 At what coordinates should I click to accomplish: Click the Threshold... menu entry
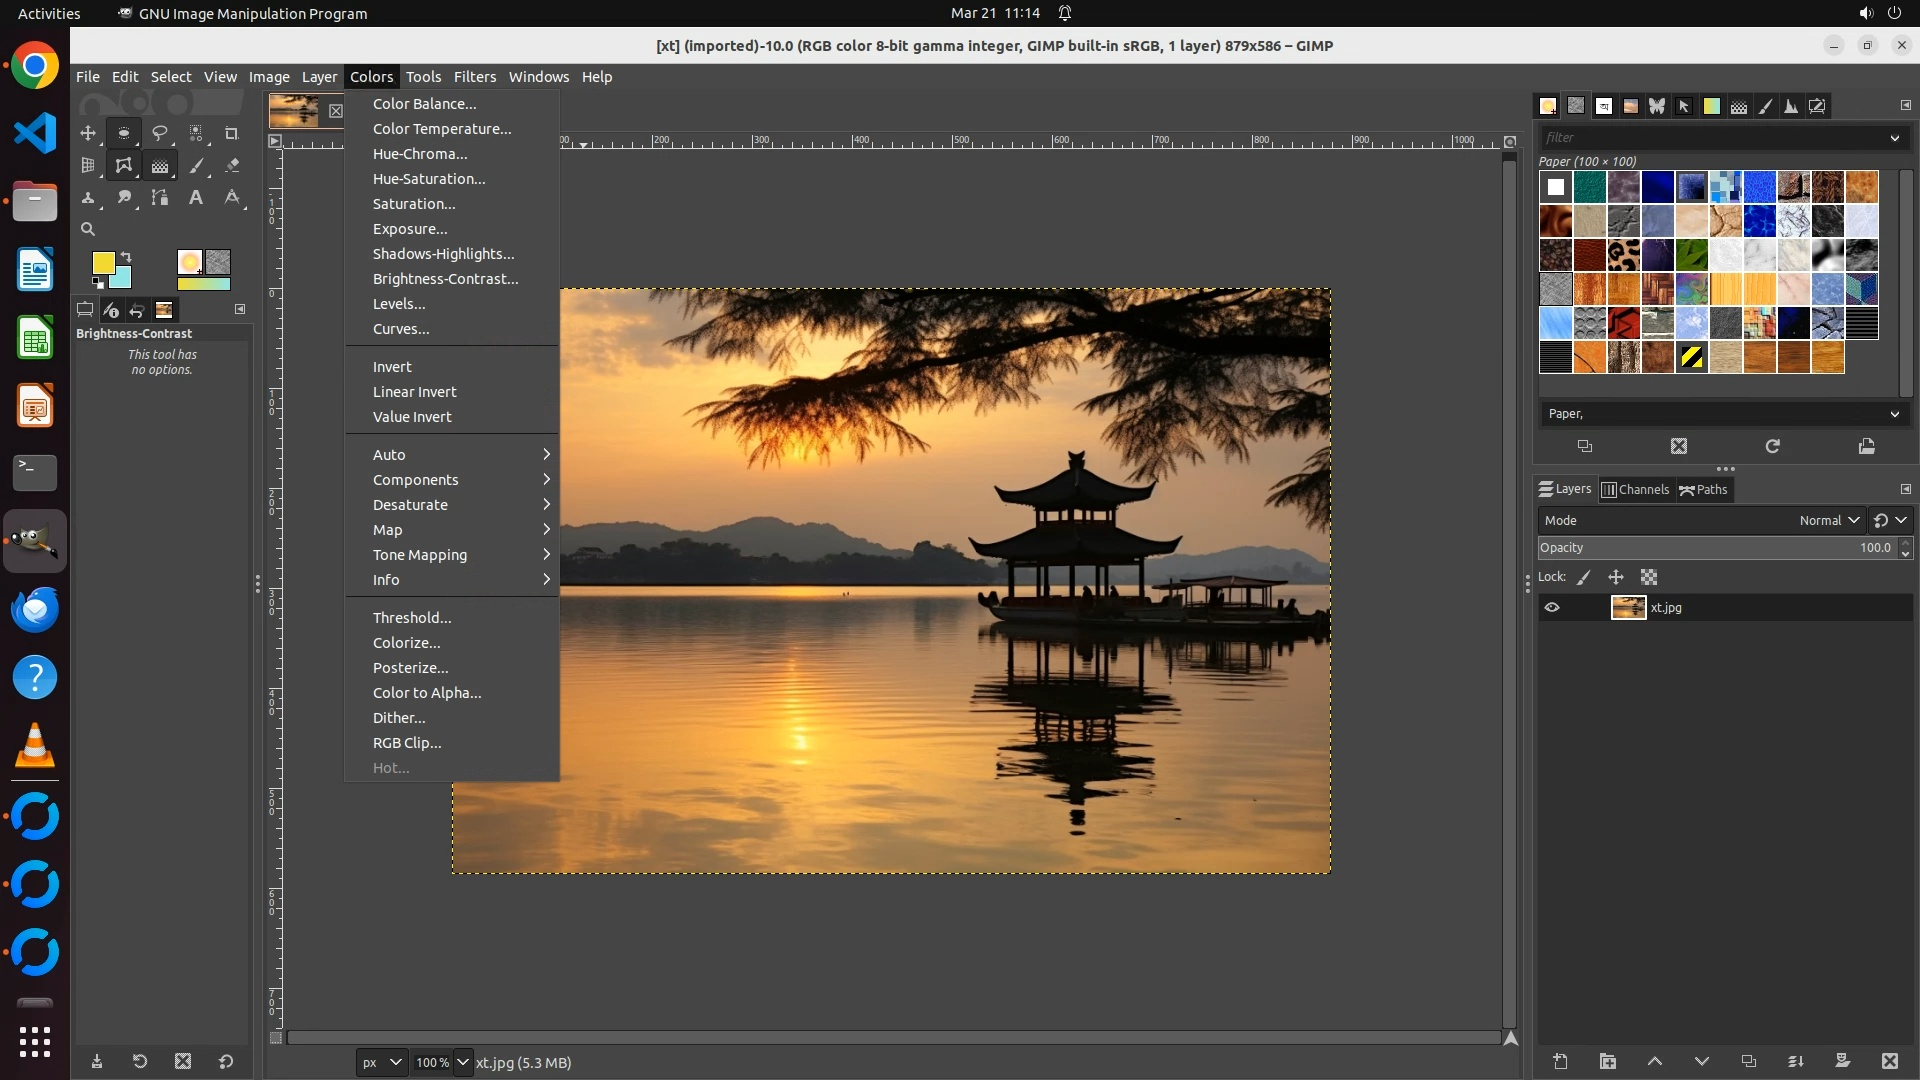pyautogui.click(x=412, y=618)
